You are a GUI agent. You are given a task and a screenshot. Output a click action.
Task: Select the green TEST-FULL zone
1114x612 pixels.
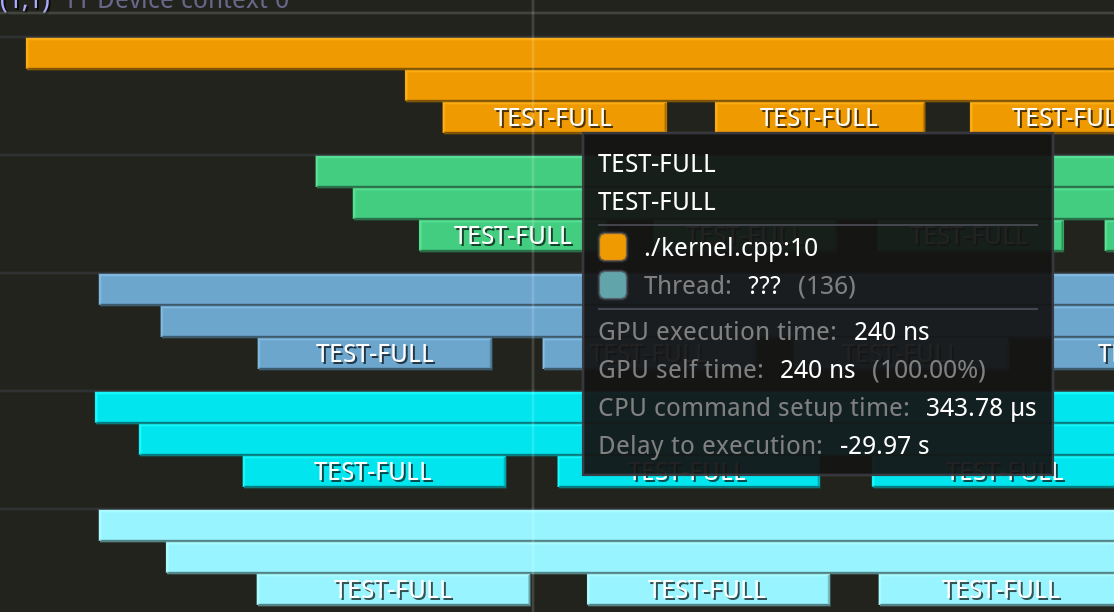tap(500, 236)
